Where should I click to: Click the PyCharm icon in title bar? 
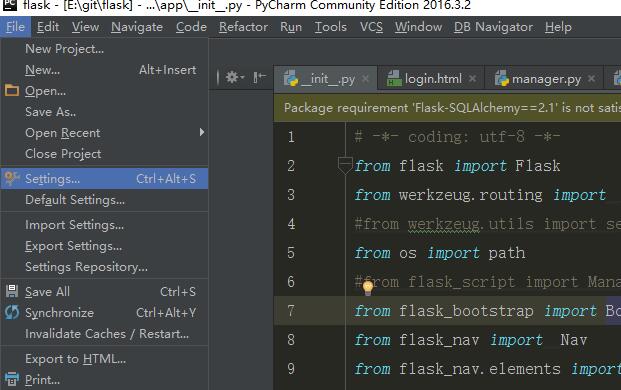click(x=9, y=5)
